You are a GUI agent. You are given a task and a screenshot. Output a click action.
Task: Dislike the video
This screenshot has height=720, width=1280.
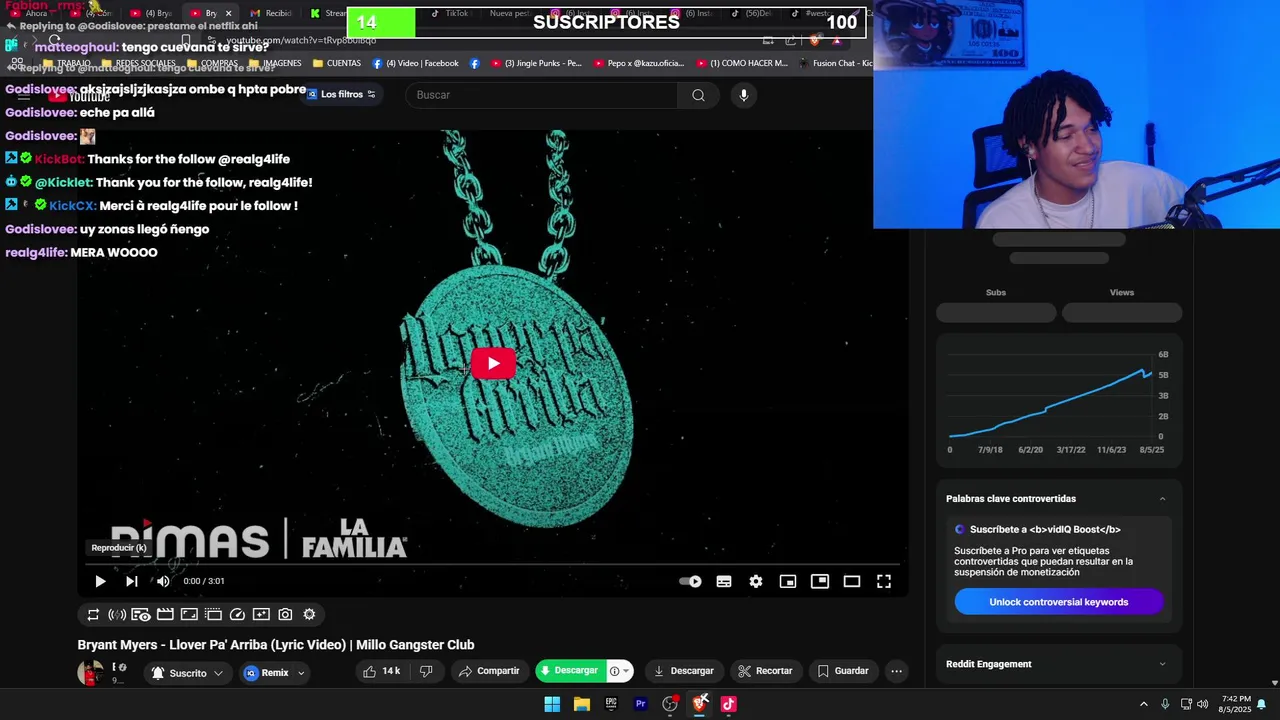click(x=426, y=671)
